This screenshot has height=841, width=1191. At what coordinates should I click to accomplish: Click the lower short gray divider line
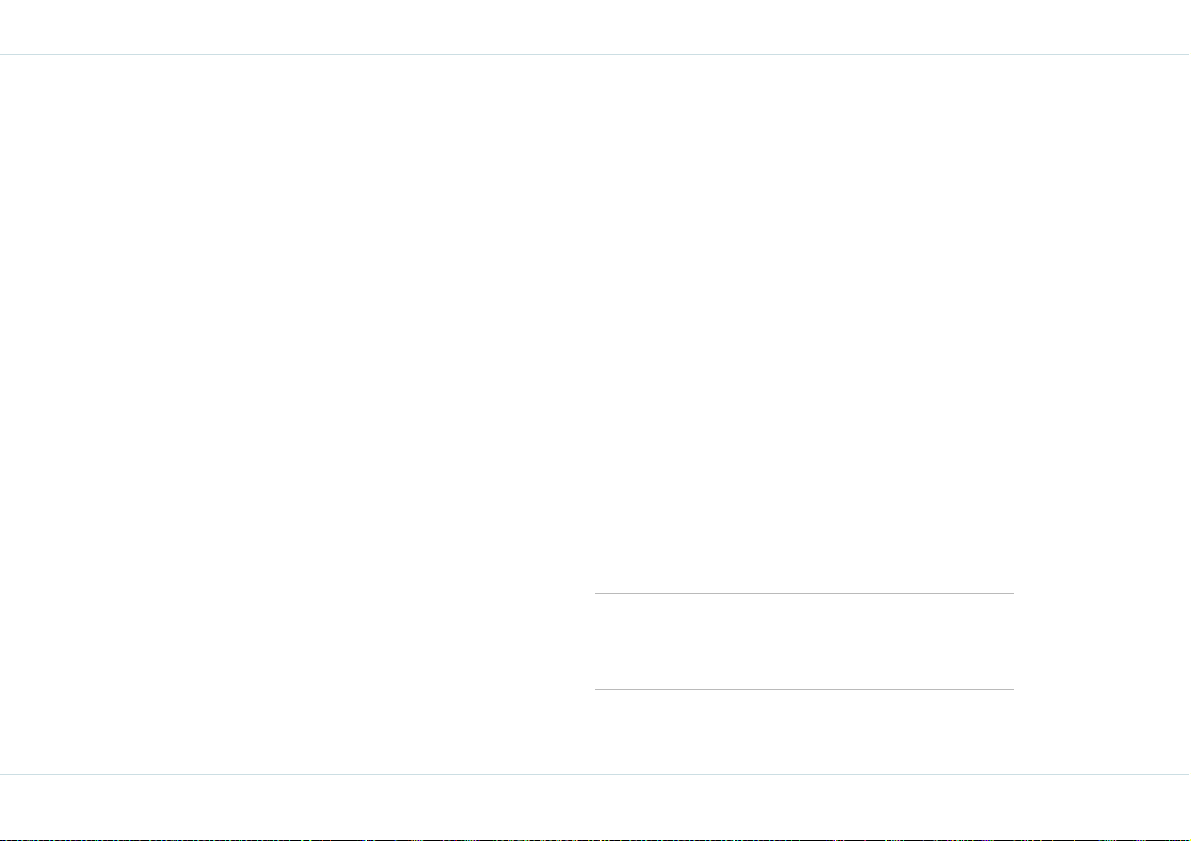[x=804, y=690]
